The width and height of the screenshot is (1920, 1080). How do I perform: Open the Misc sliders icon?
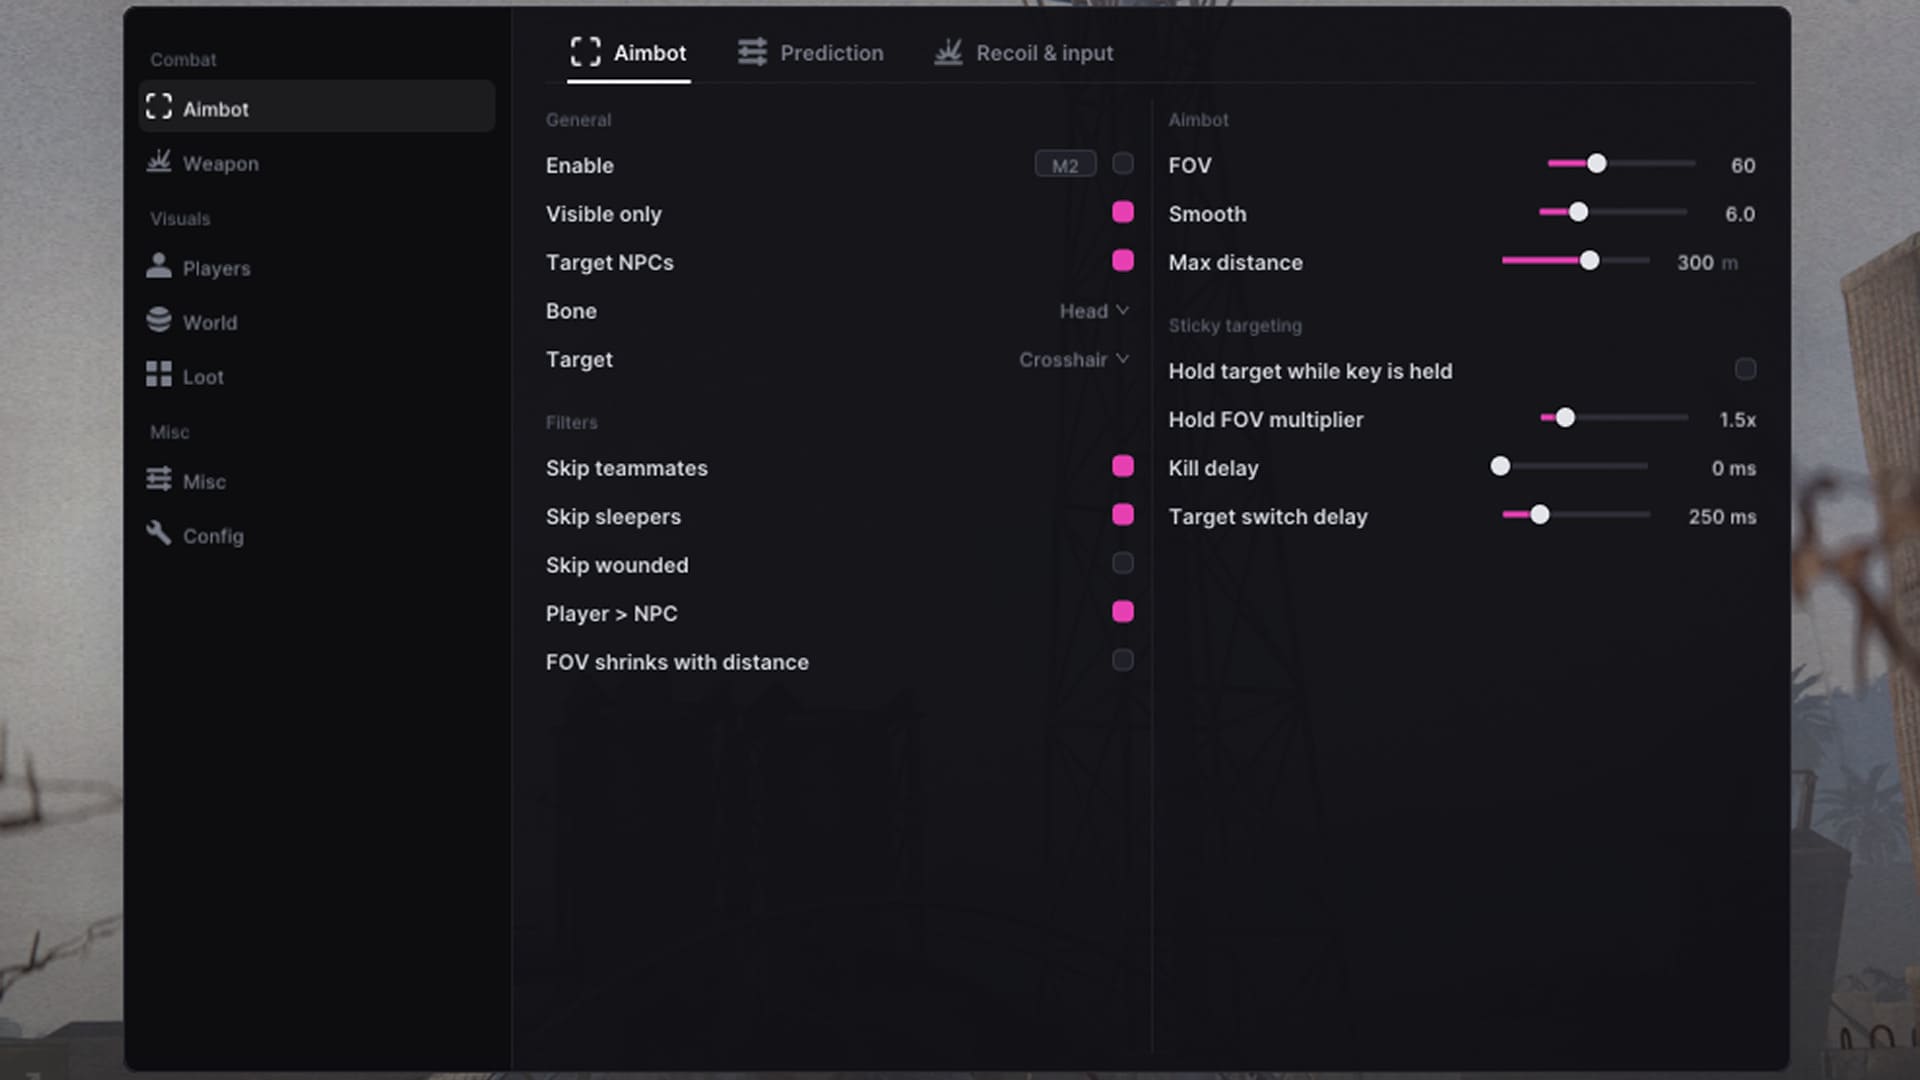click(x=159, y=479)
